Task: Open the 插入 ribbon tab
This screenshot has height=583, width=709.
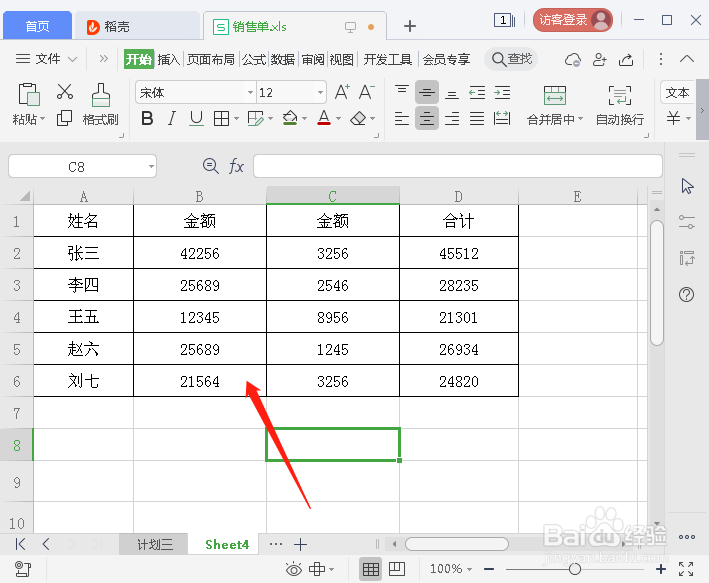Action: coord(169,59)
